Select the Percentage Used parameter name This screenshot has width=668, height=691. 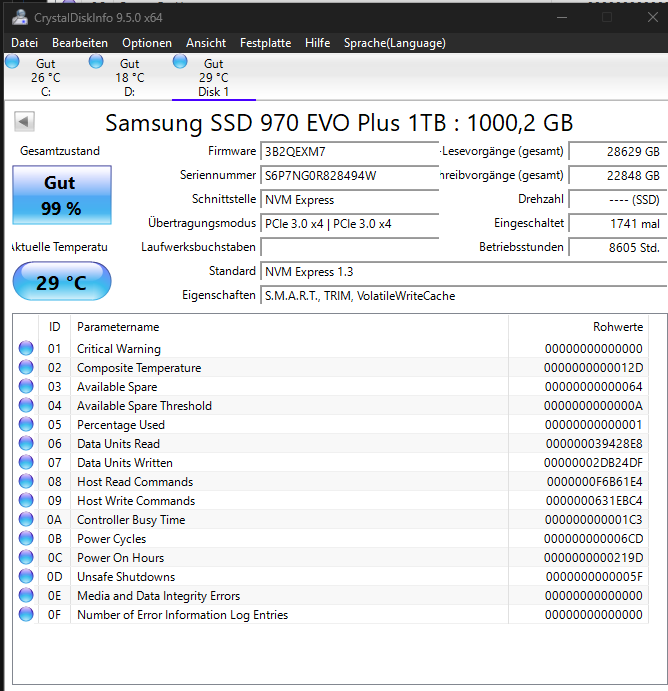coord(121,425)
